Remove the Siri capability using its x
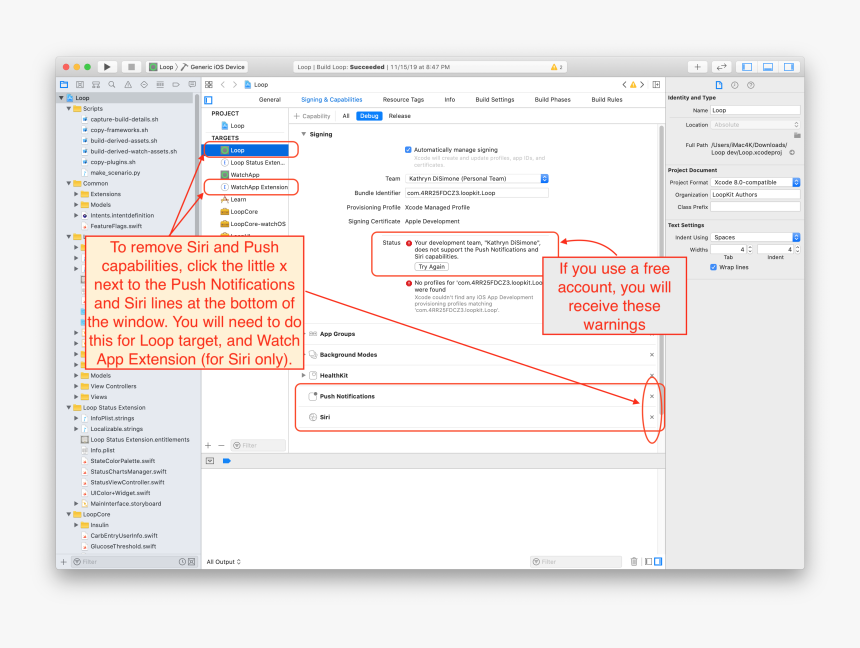Image resolution: width=860 pixels, height=648 pixels. (x=652, y=417)
